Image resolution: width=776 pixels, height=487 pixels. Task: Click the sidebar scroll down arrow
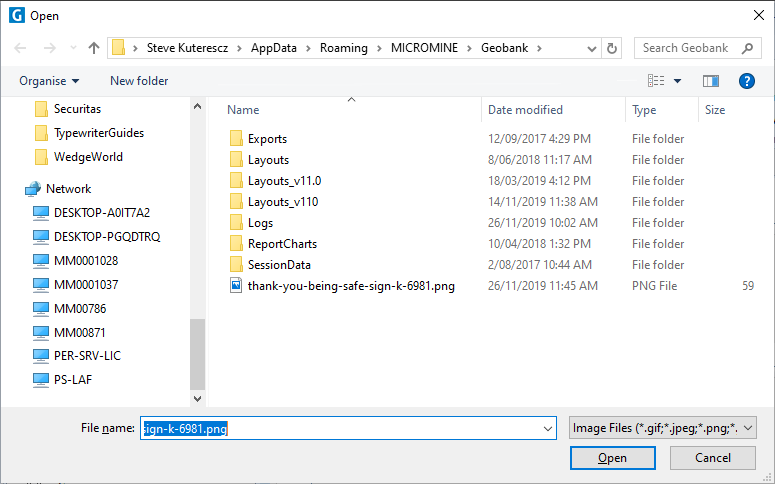197,398
